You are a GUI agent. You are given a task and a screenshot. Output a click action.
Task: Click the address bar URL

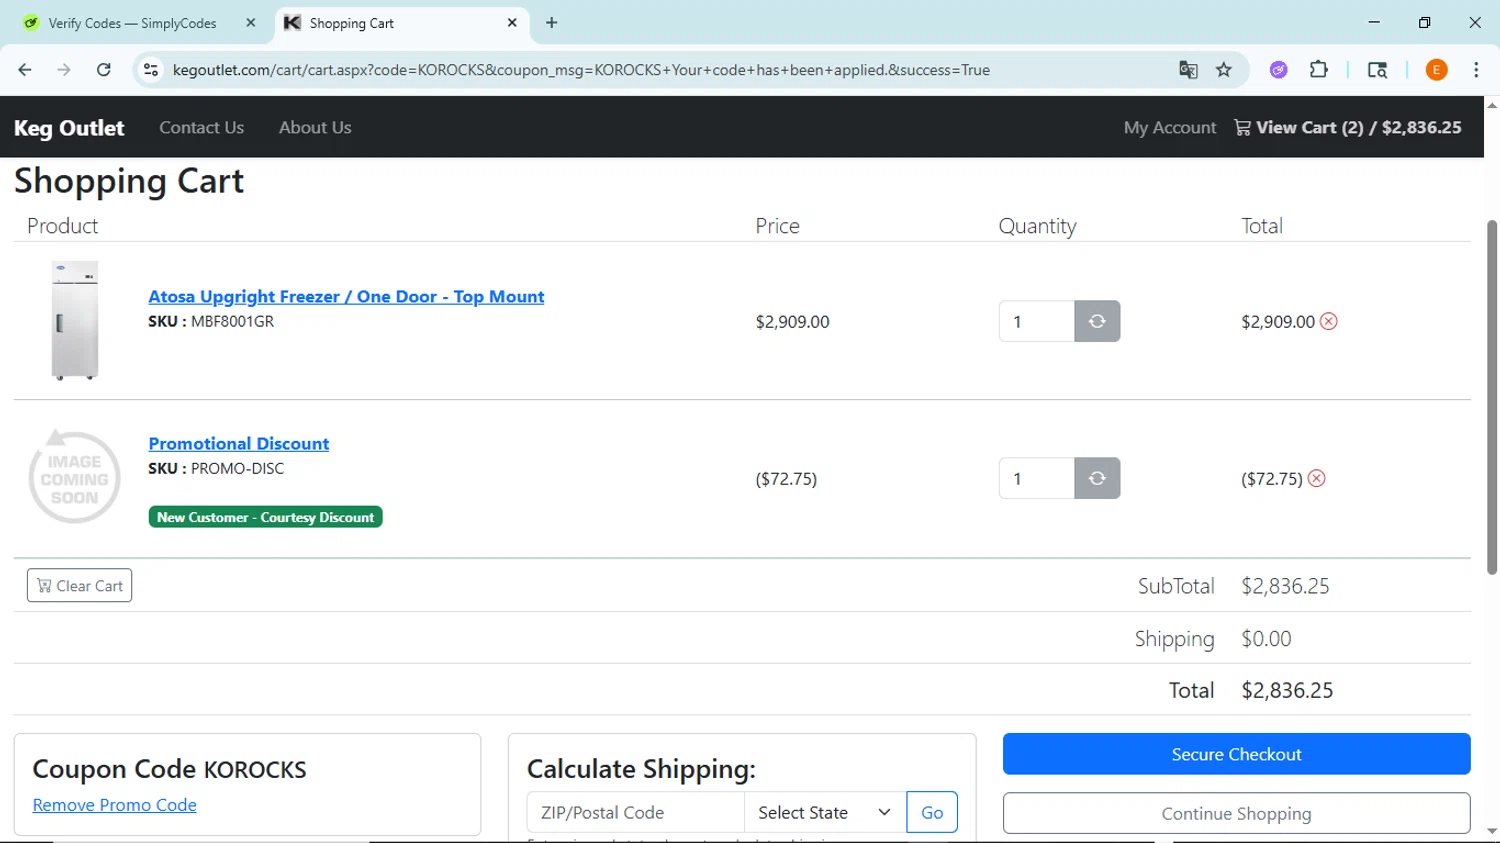(581, 70)
